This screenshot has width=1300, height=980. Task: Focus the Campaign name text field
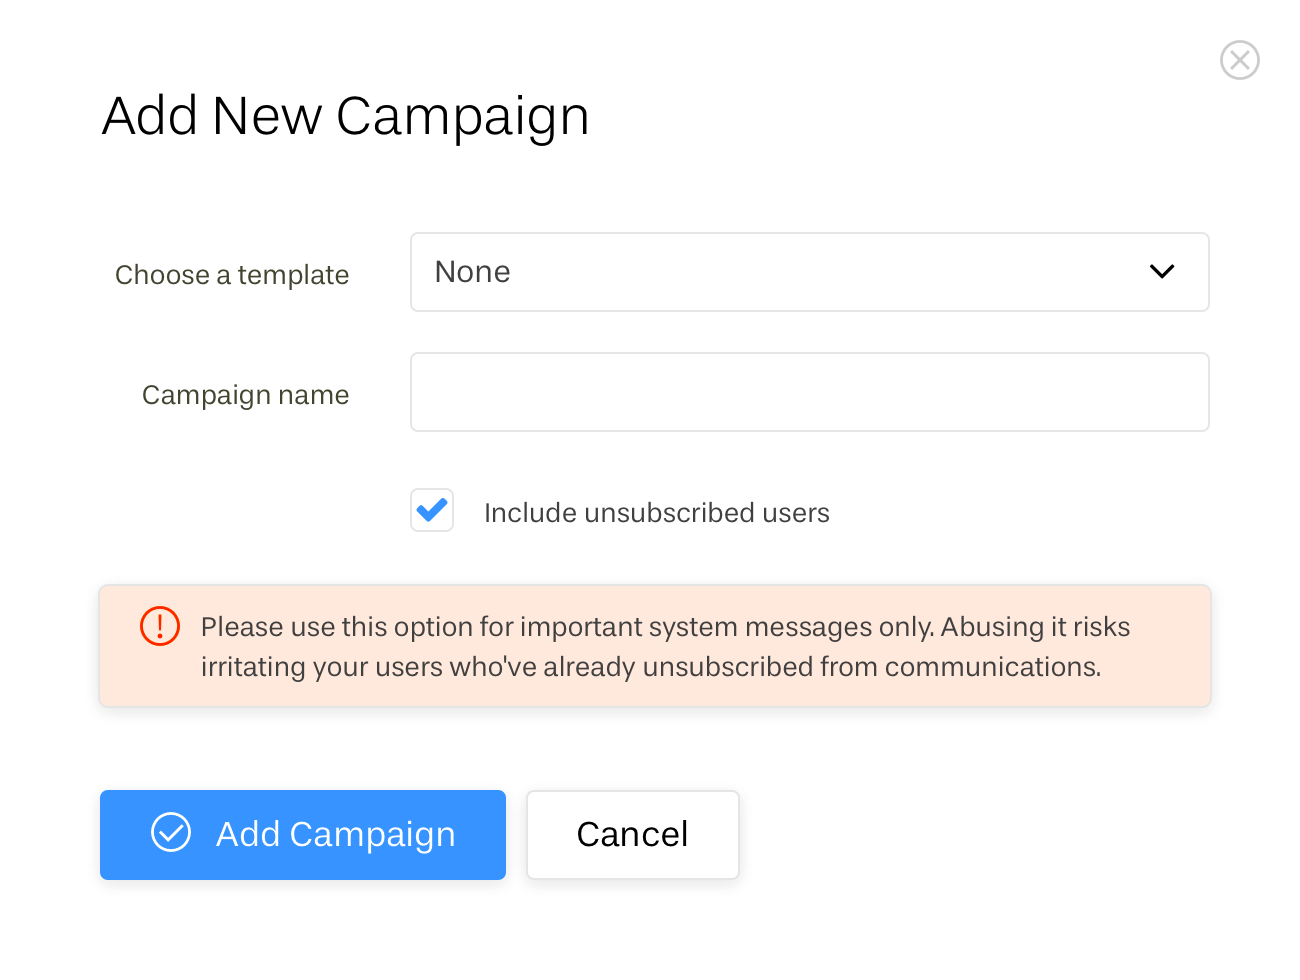(808, 392)
